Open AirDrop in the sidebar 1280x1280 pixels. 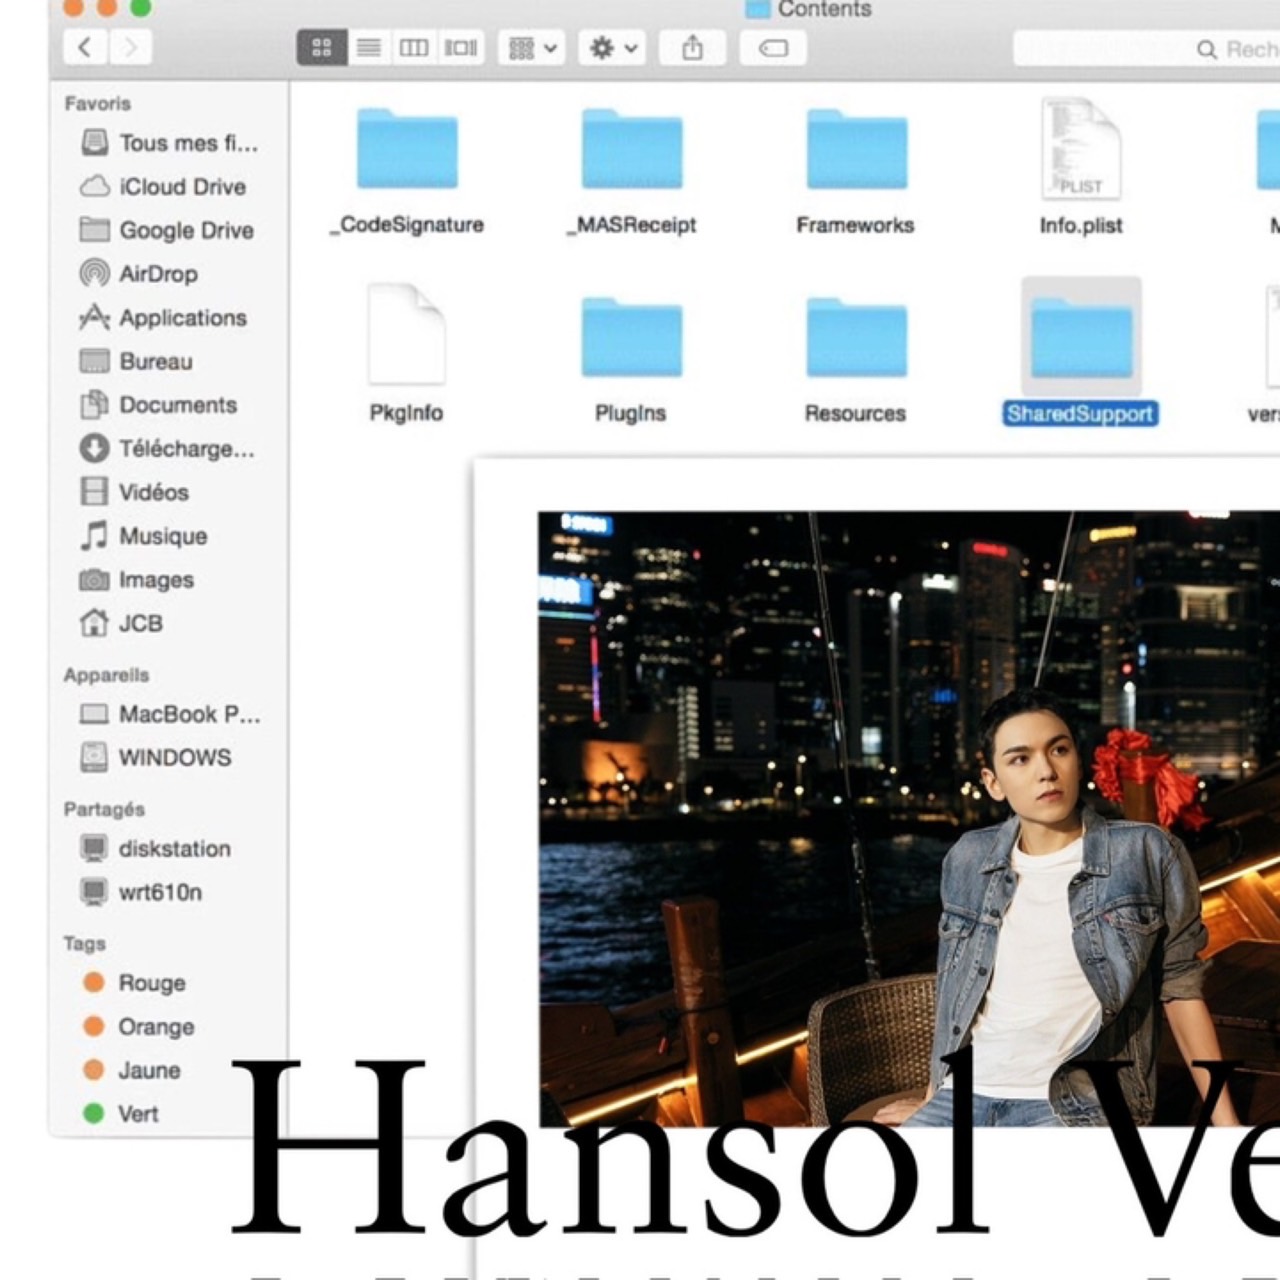coord(157,273)
